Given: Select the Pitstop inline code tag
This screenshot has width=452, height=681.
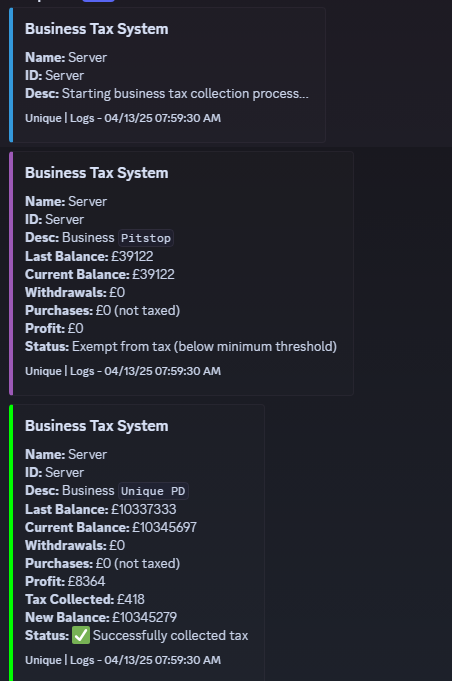Looking at the screenshot, I should [x=146, y=238].
